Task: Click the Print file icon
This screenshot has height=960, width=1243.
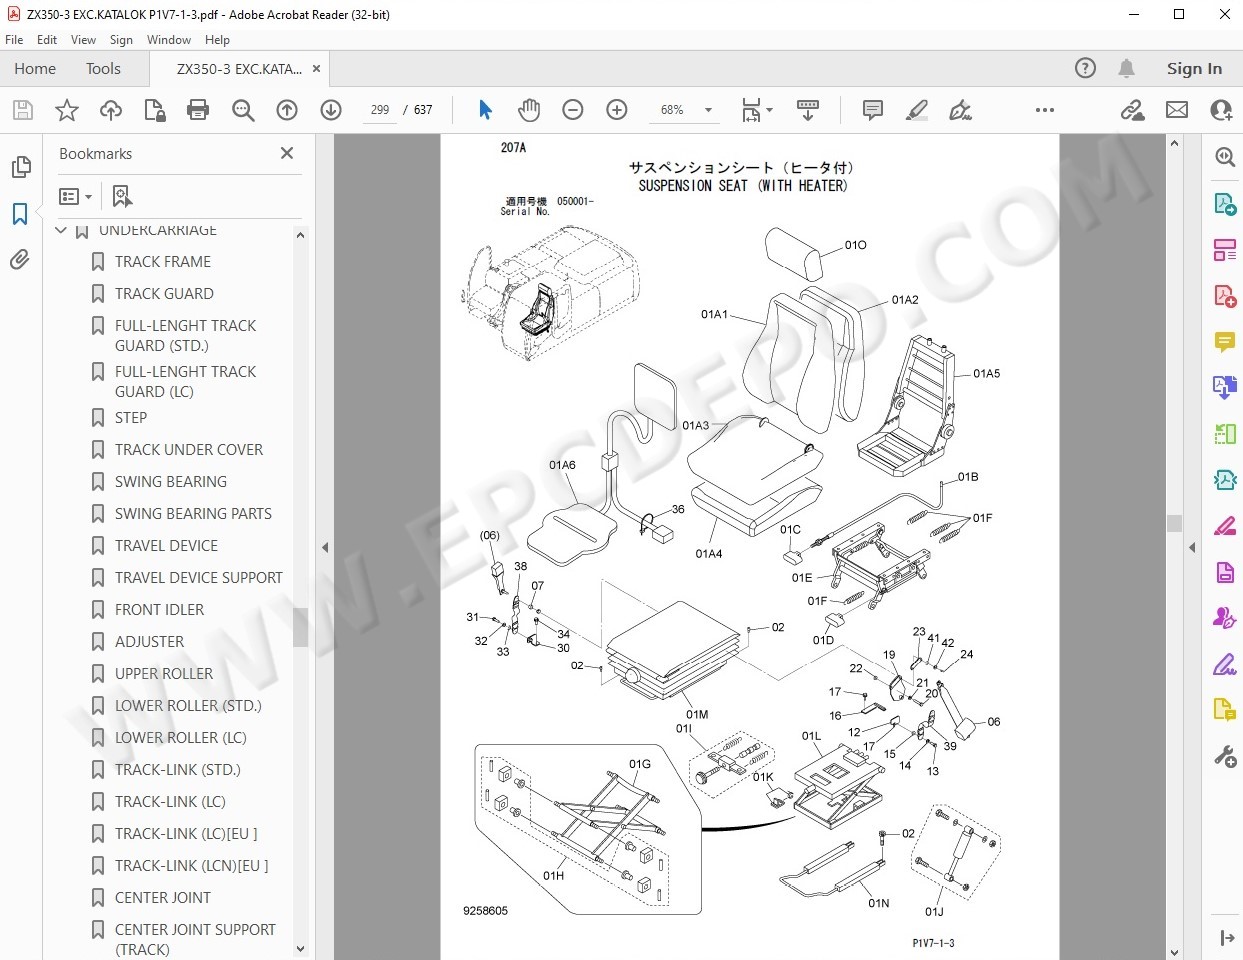Action: point(198,110)
